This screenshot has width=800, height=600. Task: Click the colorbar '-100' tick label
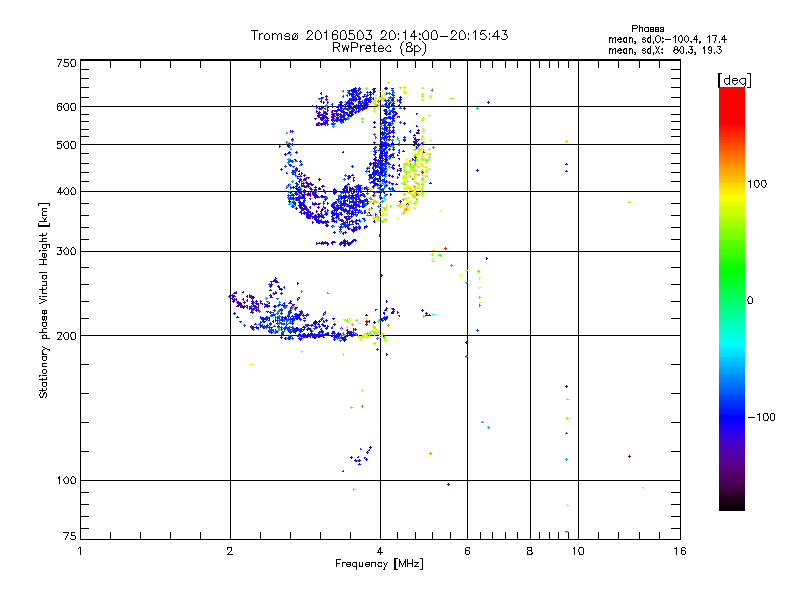pyautogui.click(x=762, y=417)
